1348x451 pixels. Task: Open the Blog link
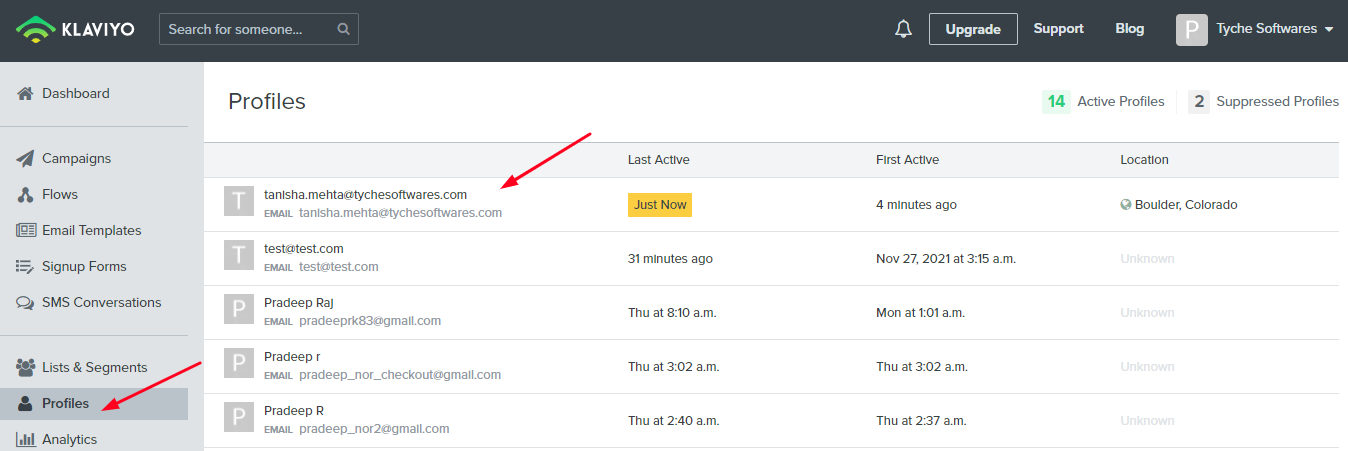1129,29
